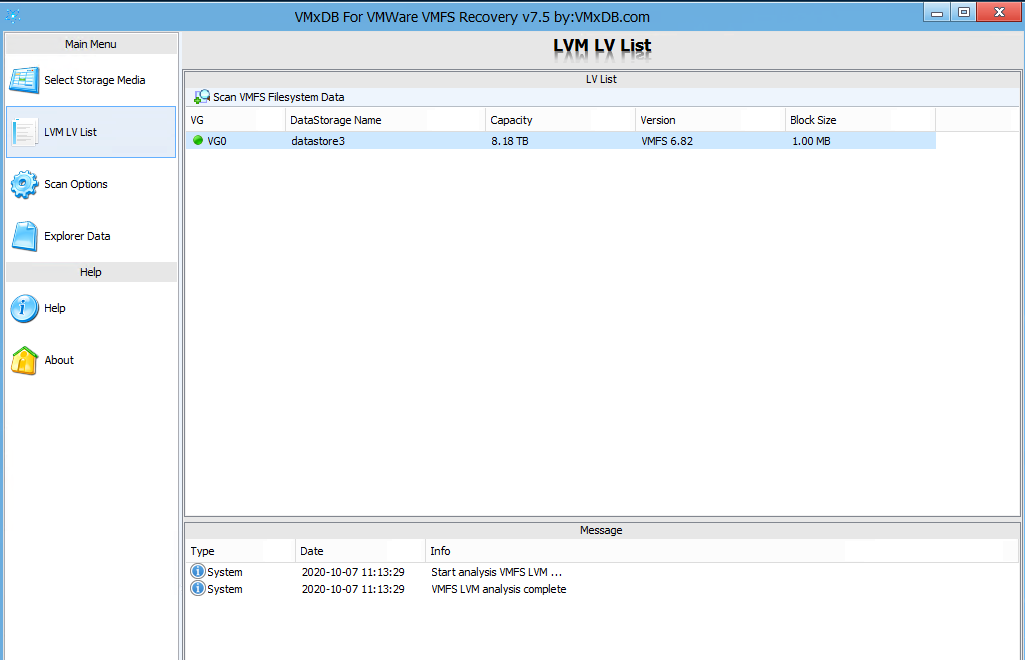1025x660 pixels.
Task: Click the Scan Options gear icon
Action: pos(24,184)
